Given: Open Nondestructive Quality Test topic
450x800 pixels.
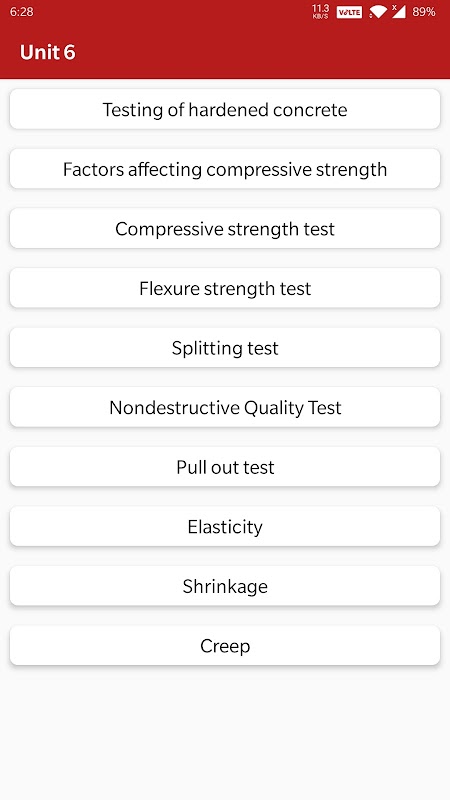Looking at the screenshot, I should [225, 407].
